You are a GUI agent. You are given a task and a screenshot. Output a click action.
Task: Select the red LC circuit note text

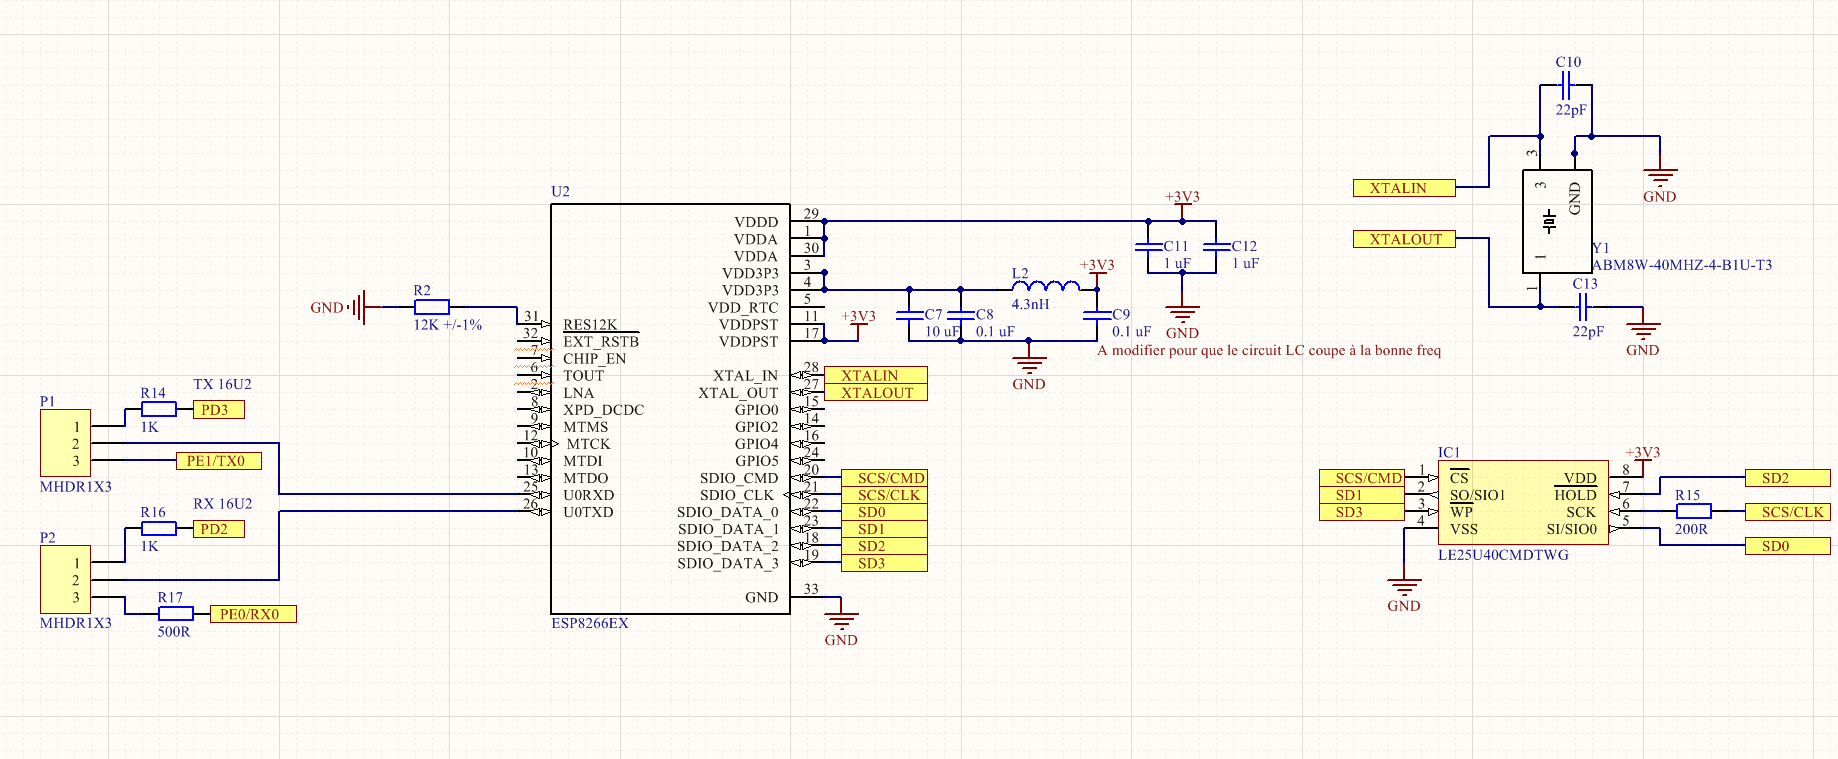click(1268, 350)
